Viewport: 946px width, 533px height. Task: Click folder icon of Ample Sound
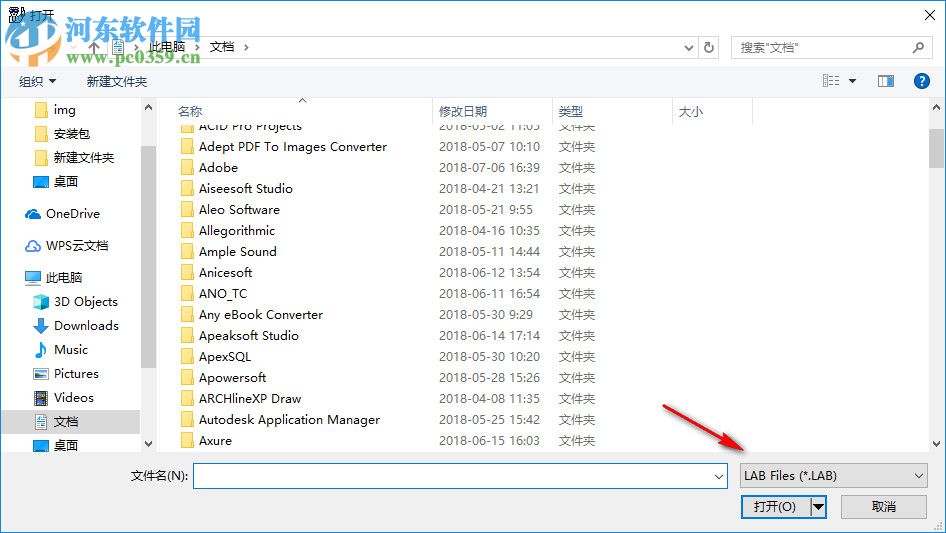(x=187, y=252)
